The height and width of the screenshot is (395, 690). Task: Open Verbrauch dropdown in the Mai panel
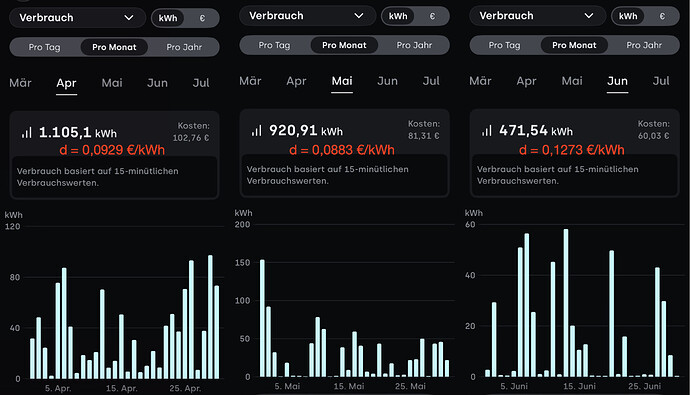(x=307, y=16)
